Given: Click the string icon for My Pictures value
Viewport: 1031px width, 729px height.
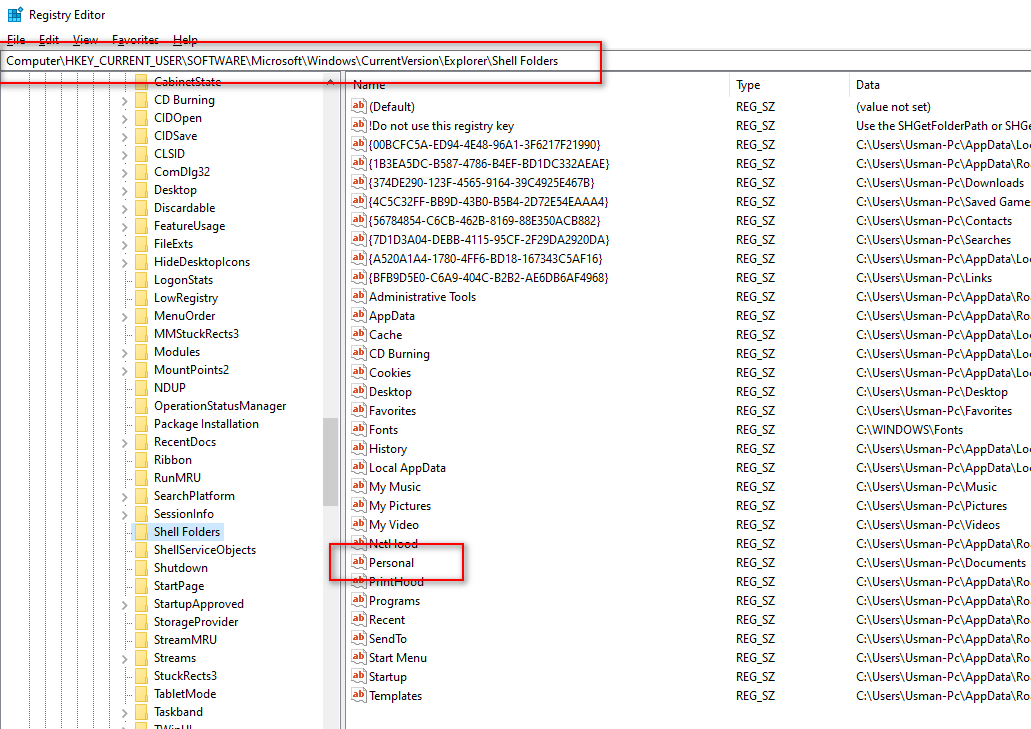Looking at the screenshot, I should pyautogui.click(x=358, y=506).
